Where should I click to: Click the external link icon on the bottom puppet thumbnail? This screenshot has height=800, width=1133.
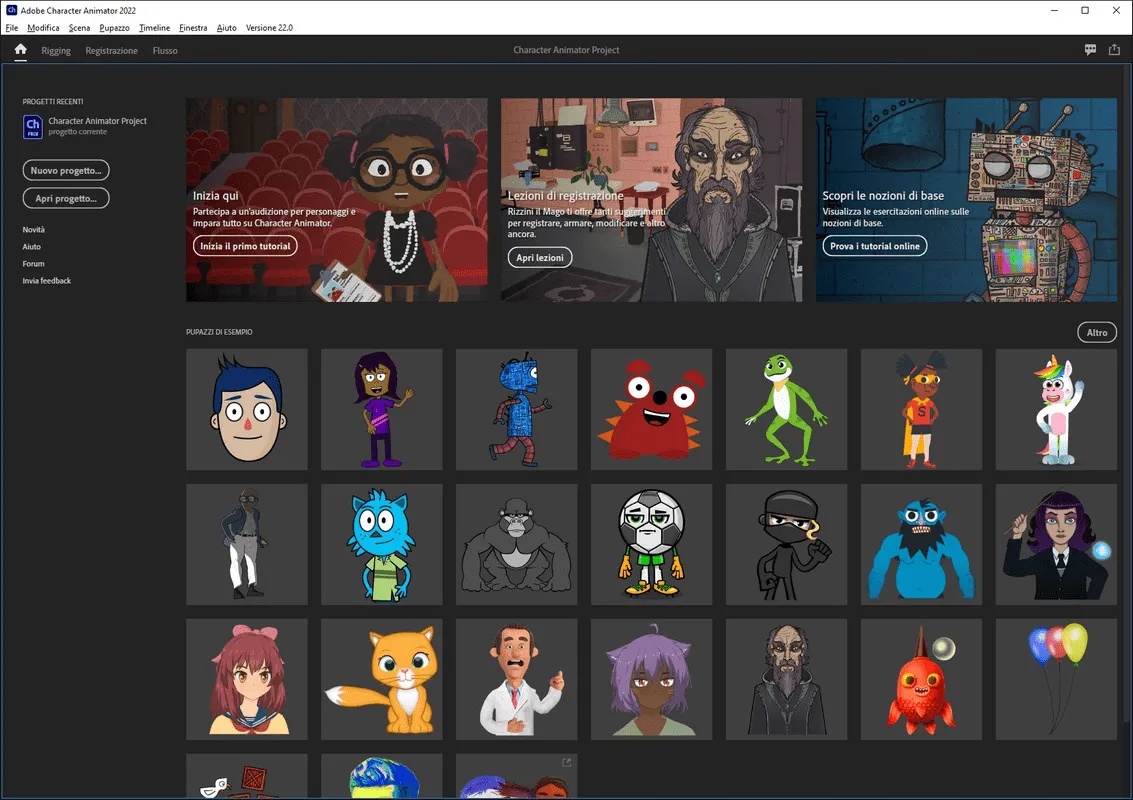[566, 762]
